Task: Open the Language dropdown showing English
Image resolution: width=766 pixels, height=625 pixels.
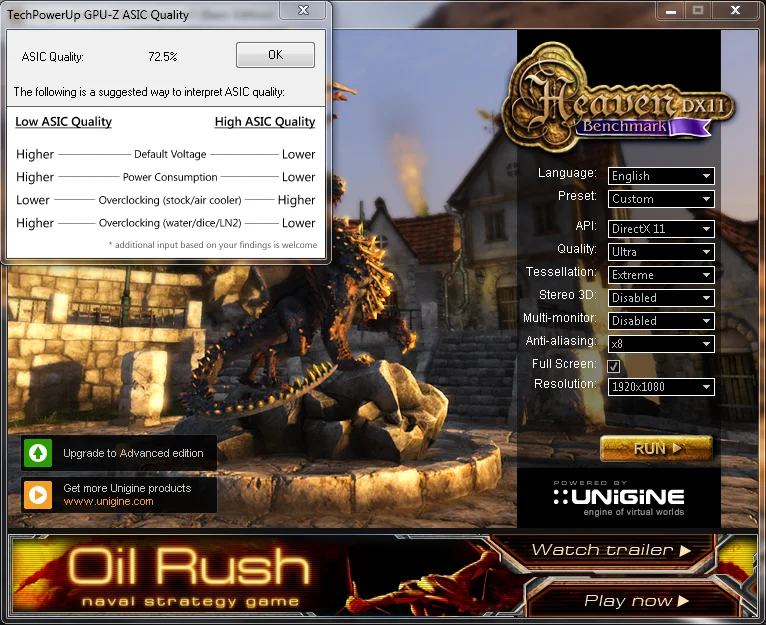Action: pyautogui.click(x=661, y=176)
